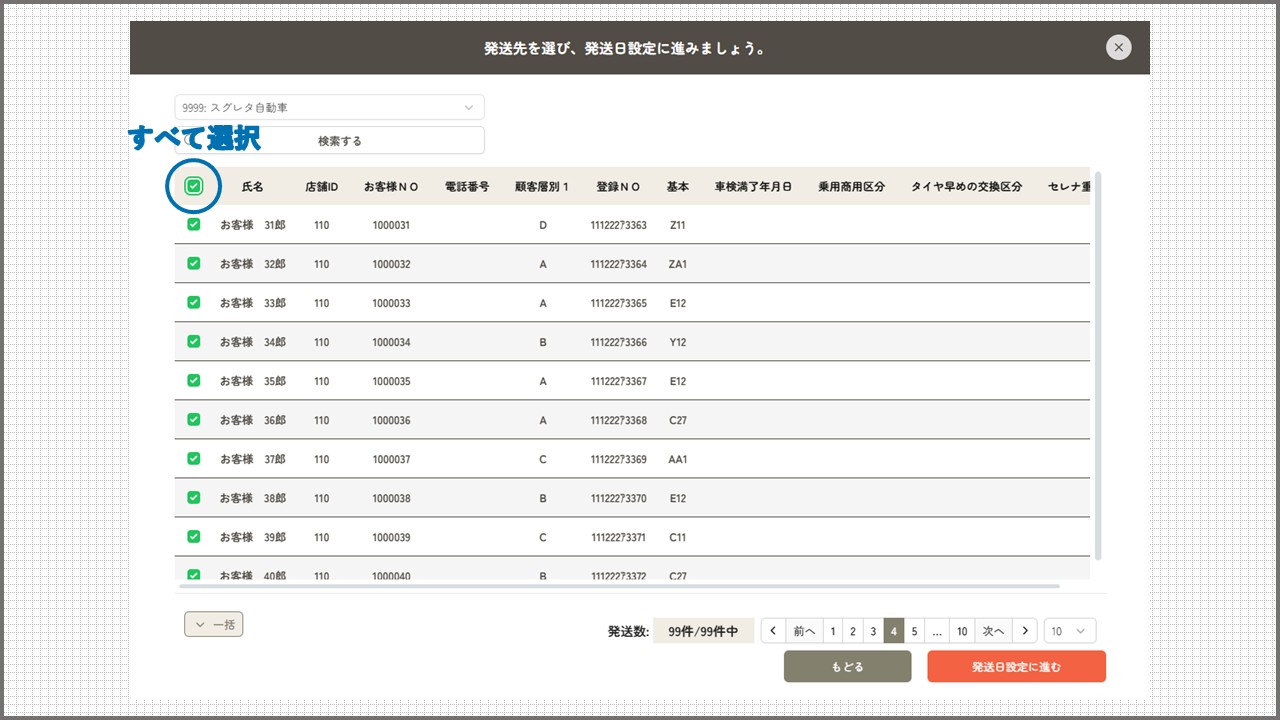Click the pagination ellipsis button
Viewport: 1280px width, 720px height.
(936, 631)
